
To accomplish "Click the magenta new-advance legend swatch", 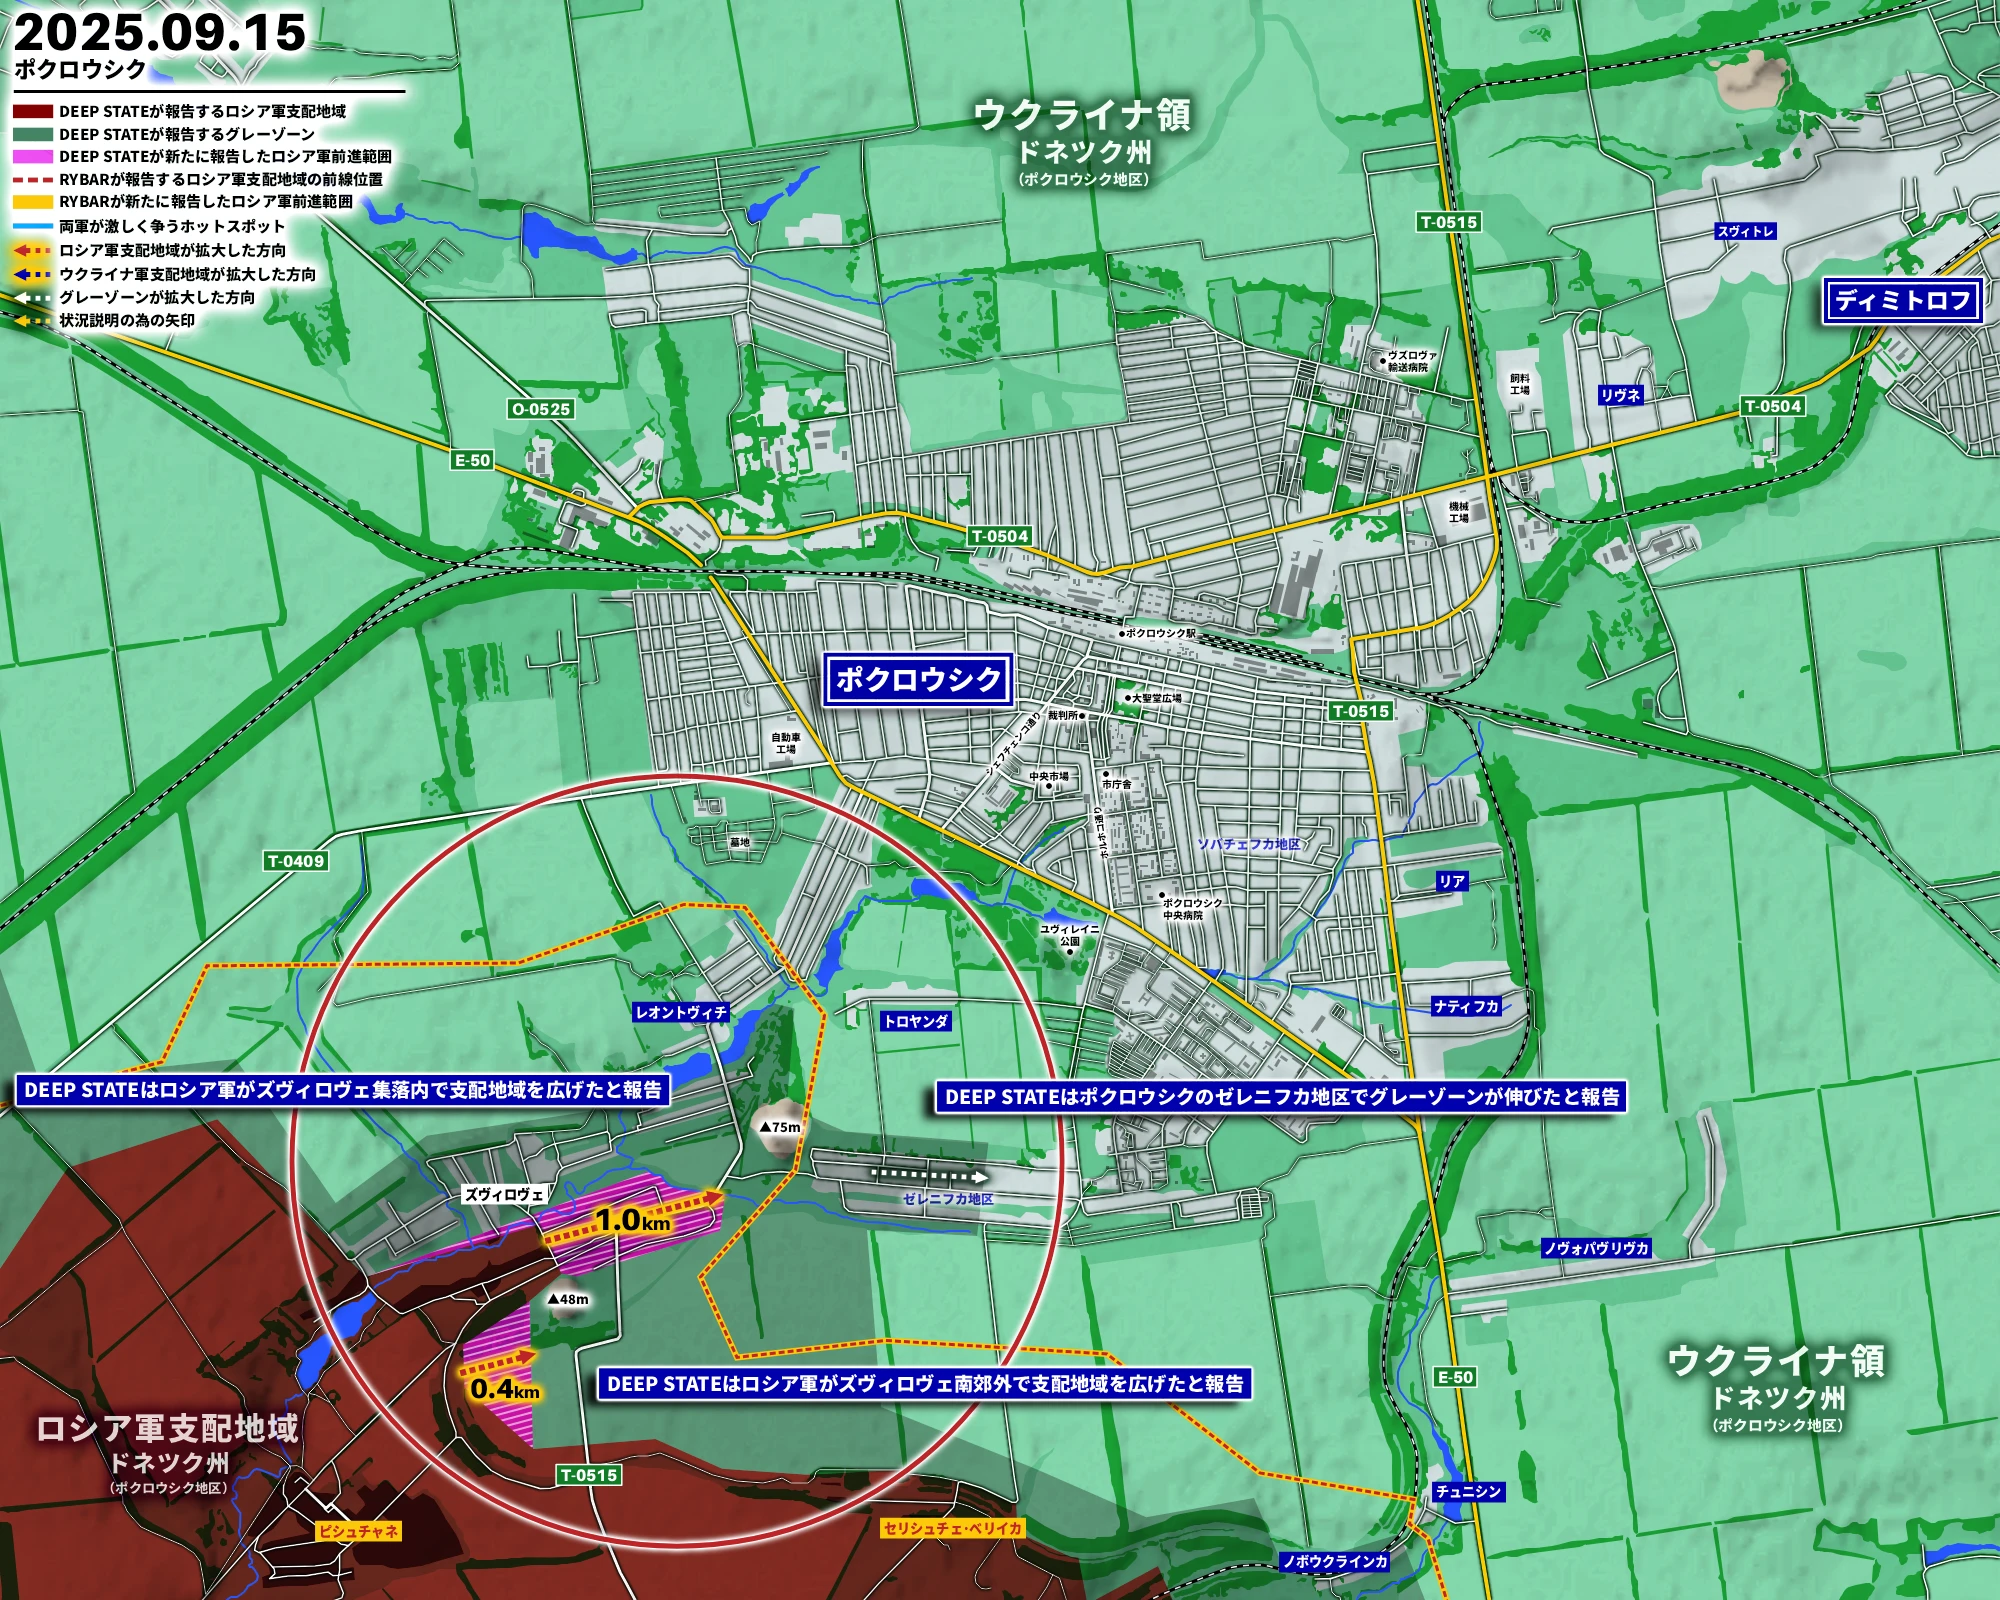I will tap(32, 157).
